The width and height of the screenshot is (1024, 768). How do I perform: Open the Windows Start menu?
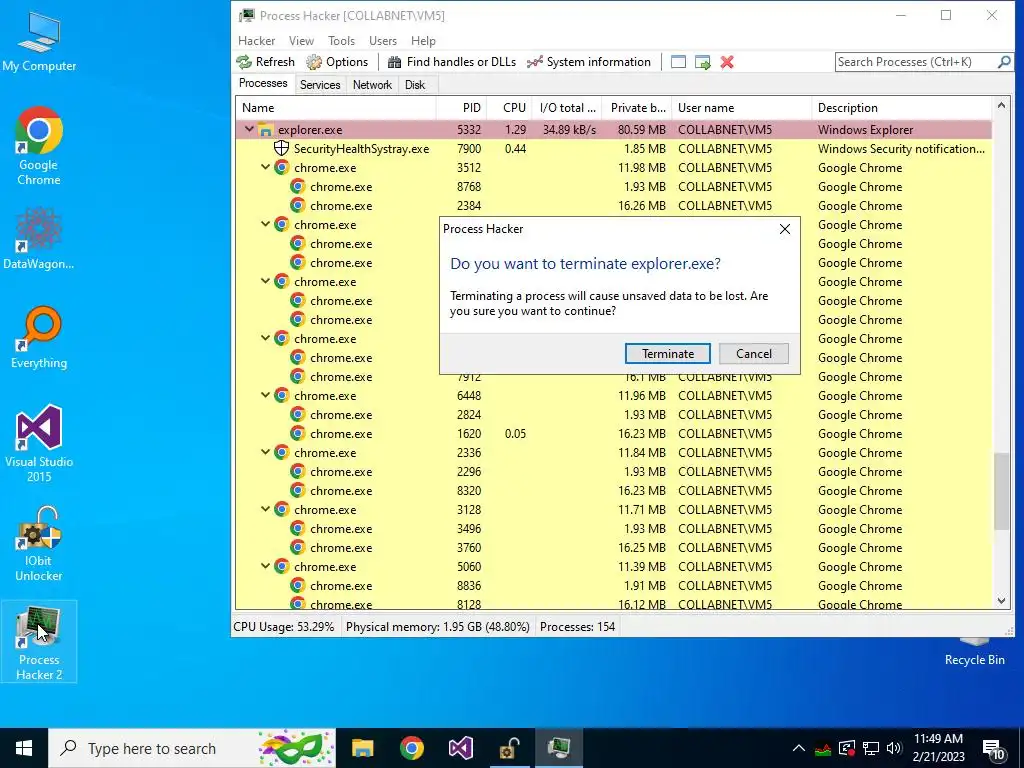pos(24,748)
